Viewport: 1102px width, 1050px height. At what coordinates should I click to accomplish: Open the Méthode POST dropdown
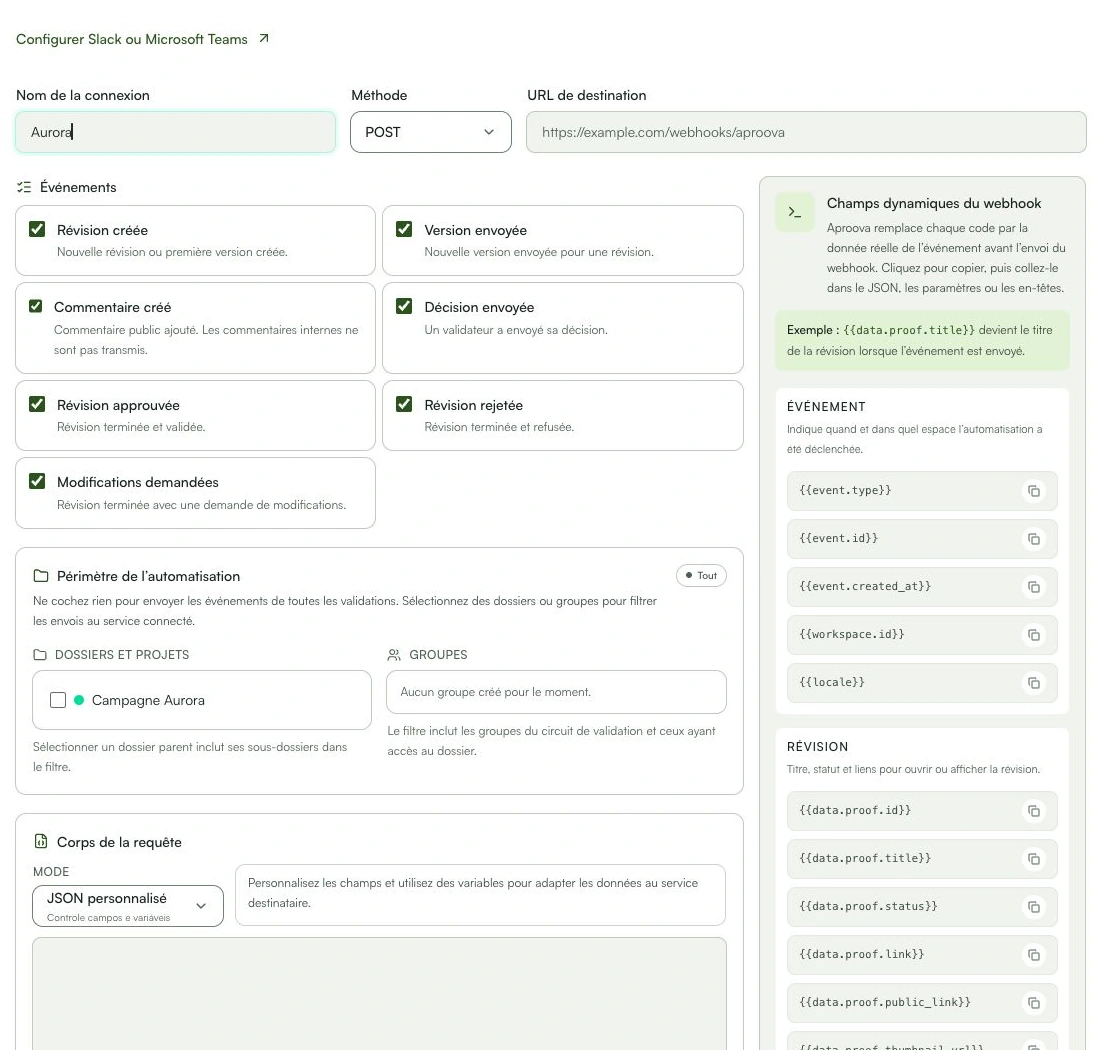pyautogui.click(x=431, y=132)
